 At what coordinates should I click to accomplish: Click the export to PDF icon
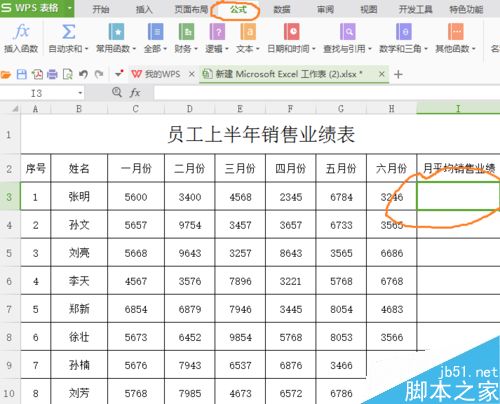tap(37, 74)
